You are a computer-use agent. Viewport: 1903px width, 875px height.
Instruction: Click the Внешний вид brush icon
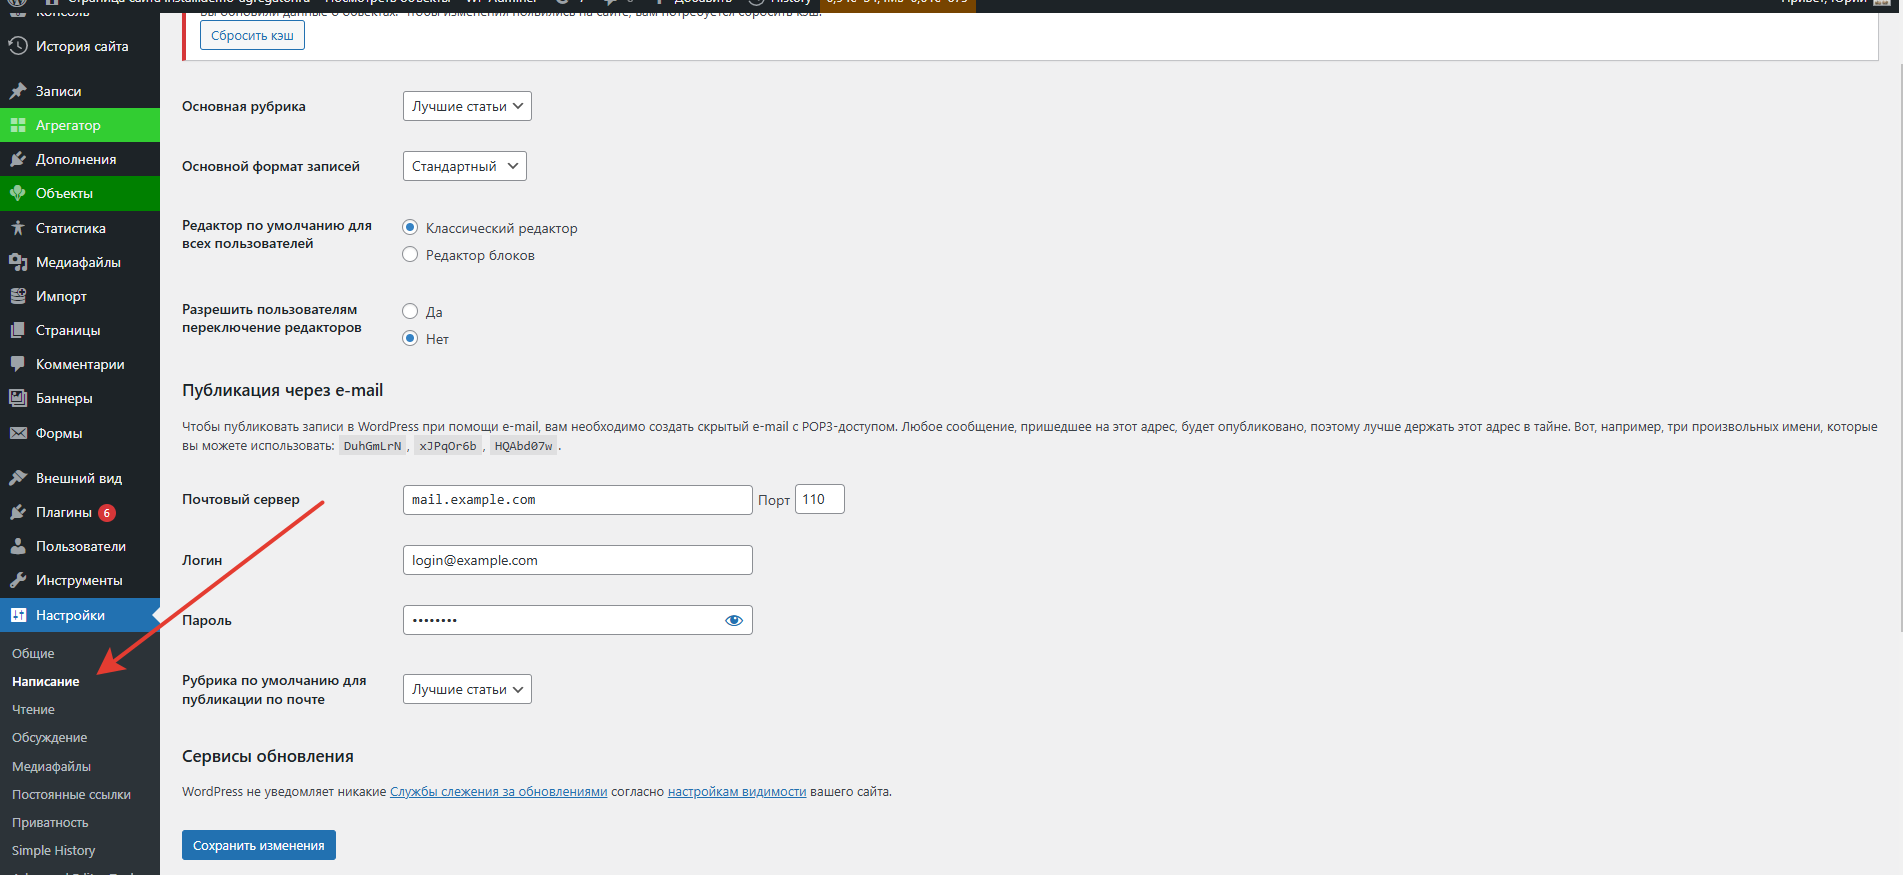[x=18, y=478]
